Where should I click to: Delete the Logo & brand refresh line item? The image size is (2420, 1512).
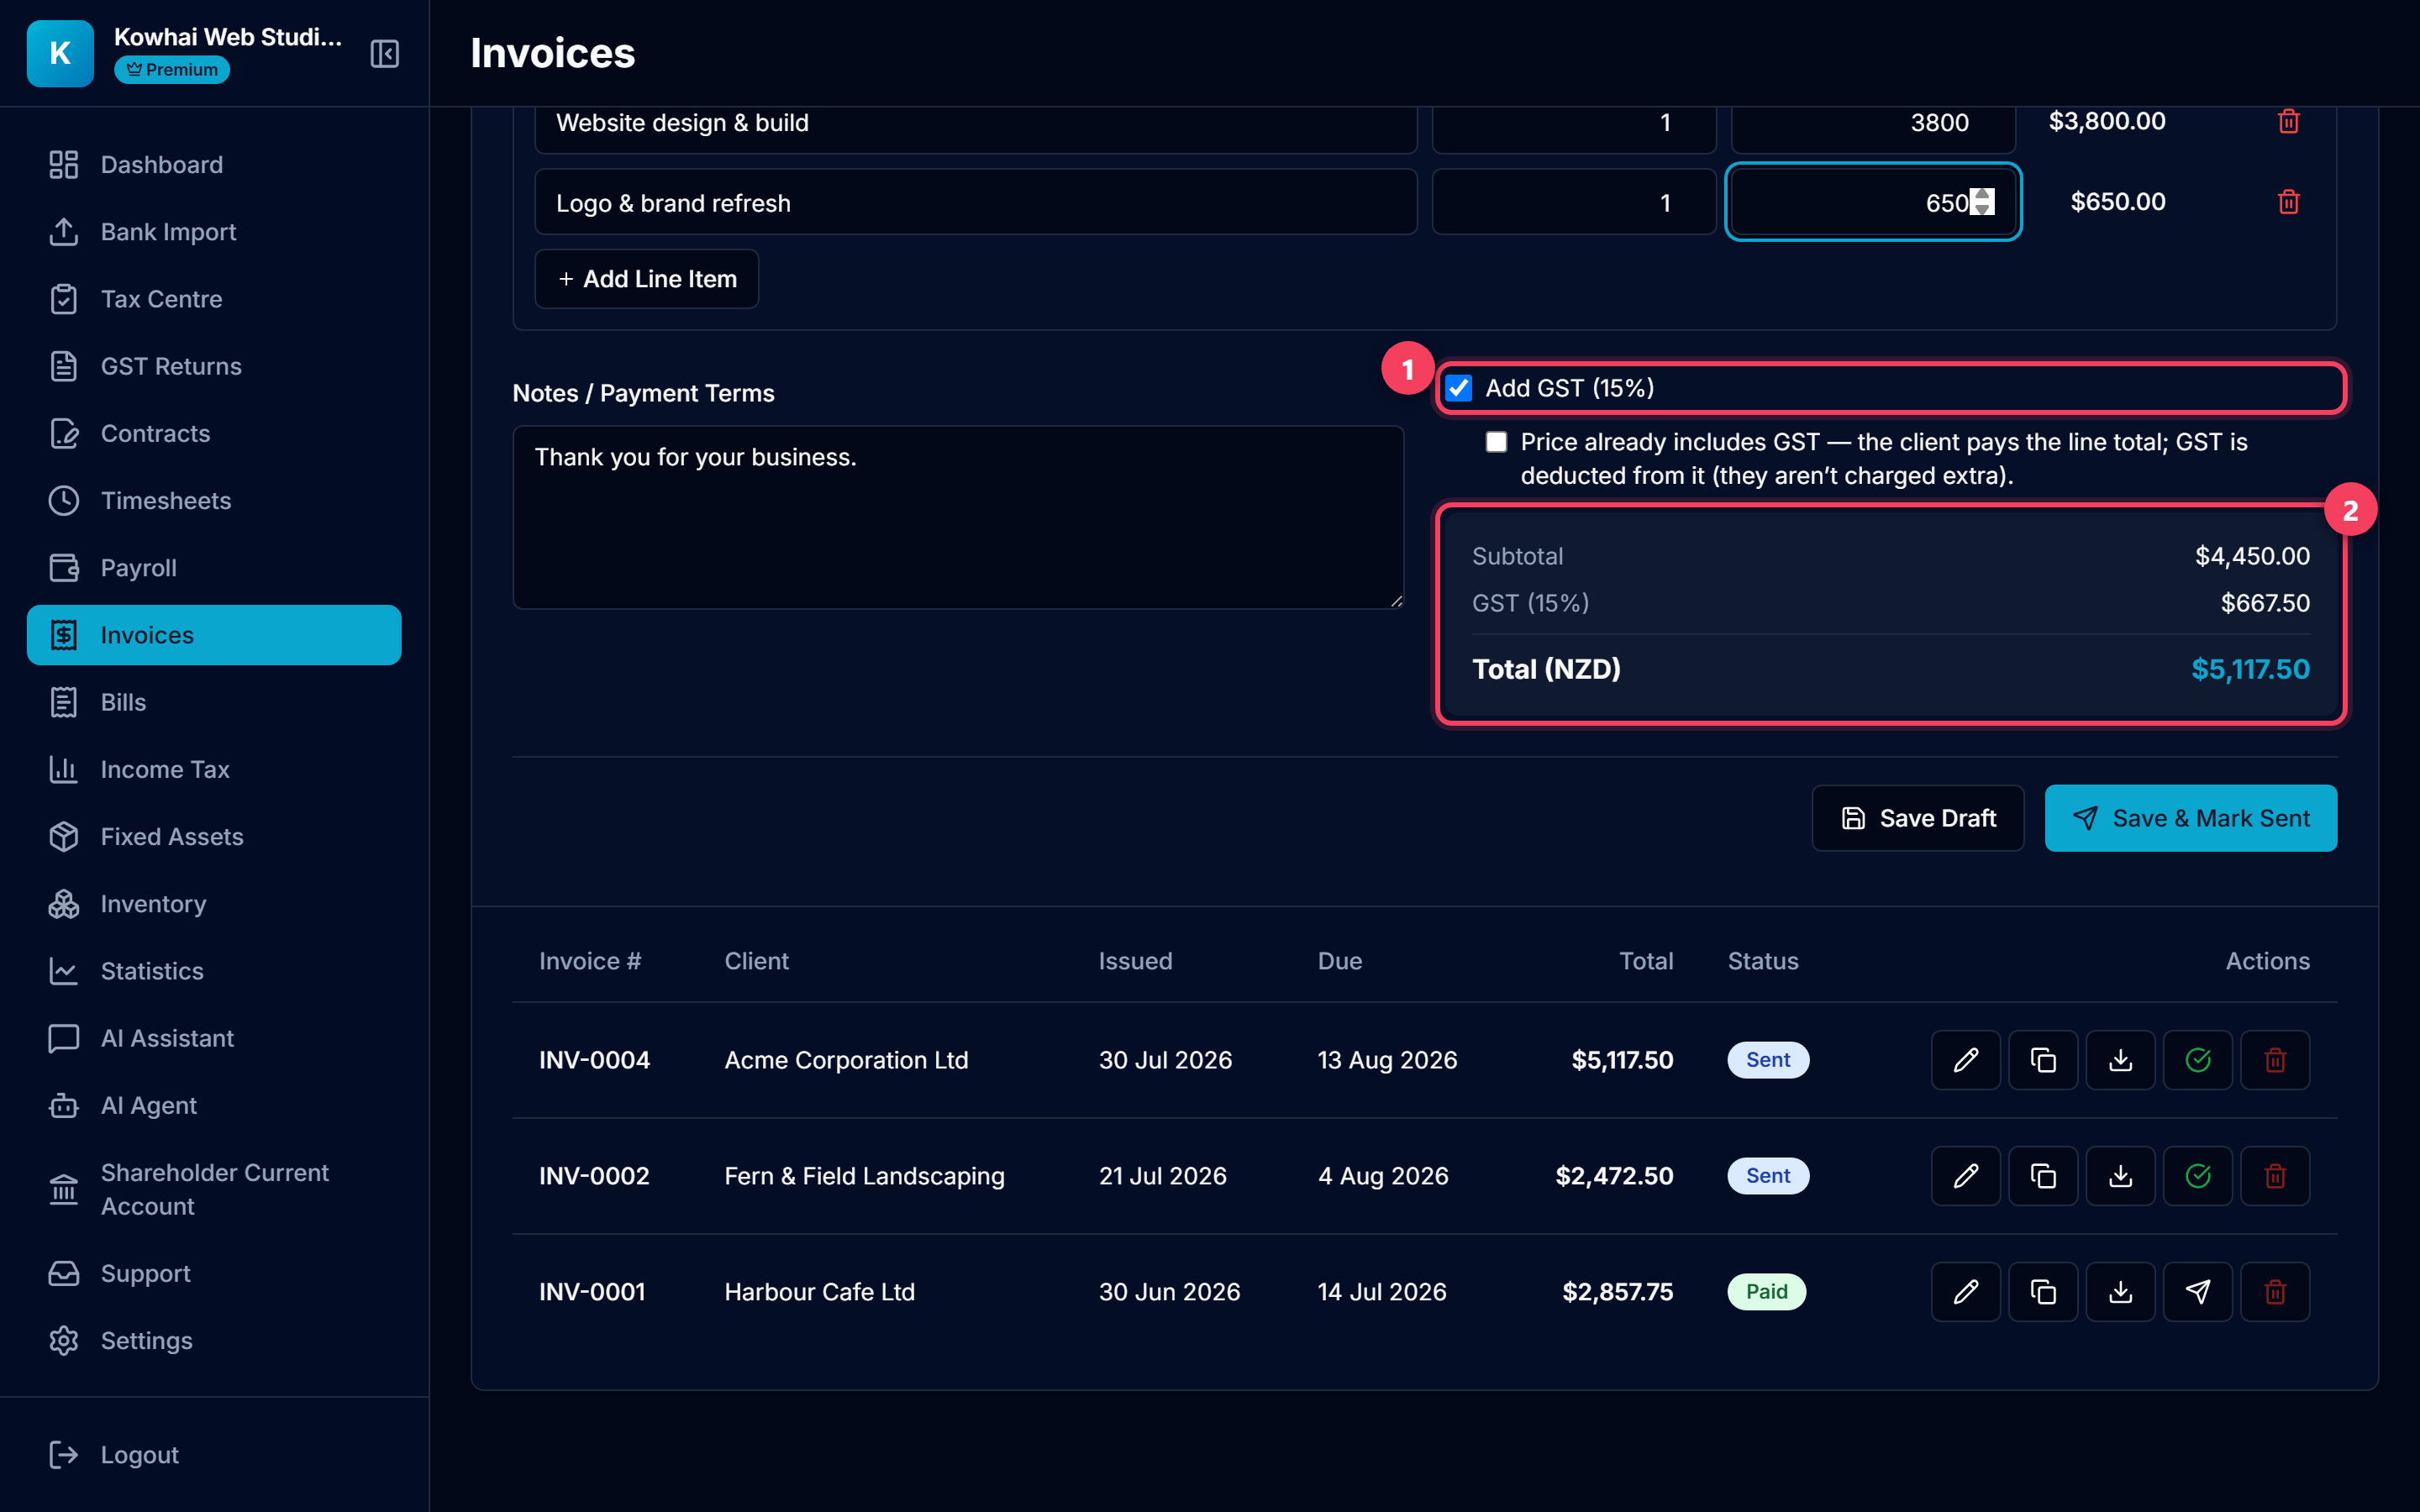tap(2288, 202)
